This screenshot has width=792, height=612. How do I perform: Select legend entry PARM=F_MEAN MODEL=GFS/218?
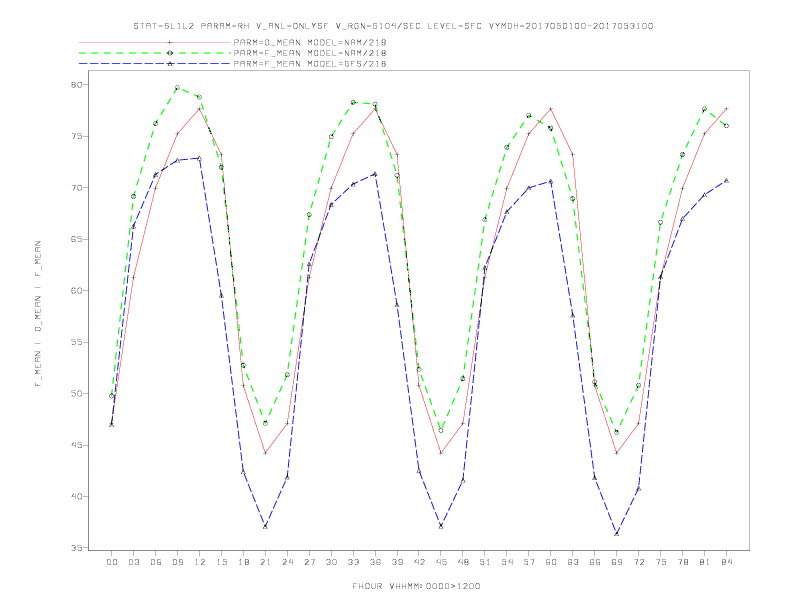[x=310, y=64]
